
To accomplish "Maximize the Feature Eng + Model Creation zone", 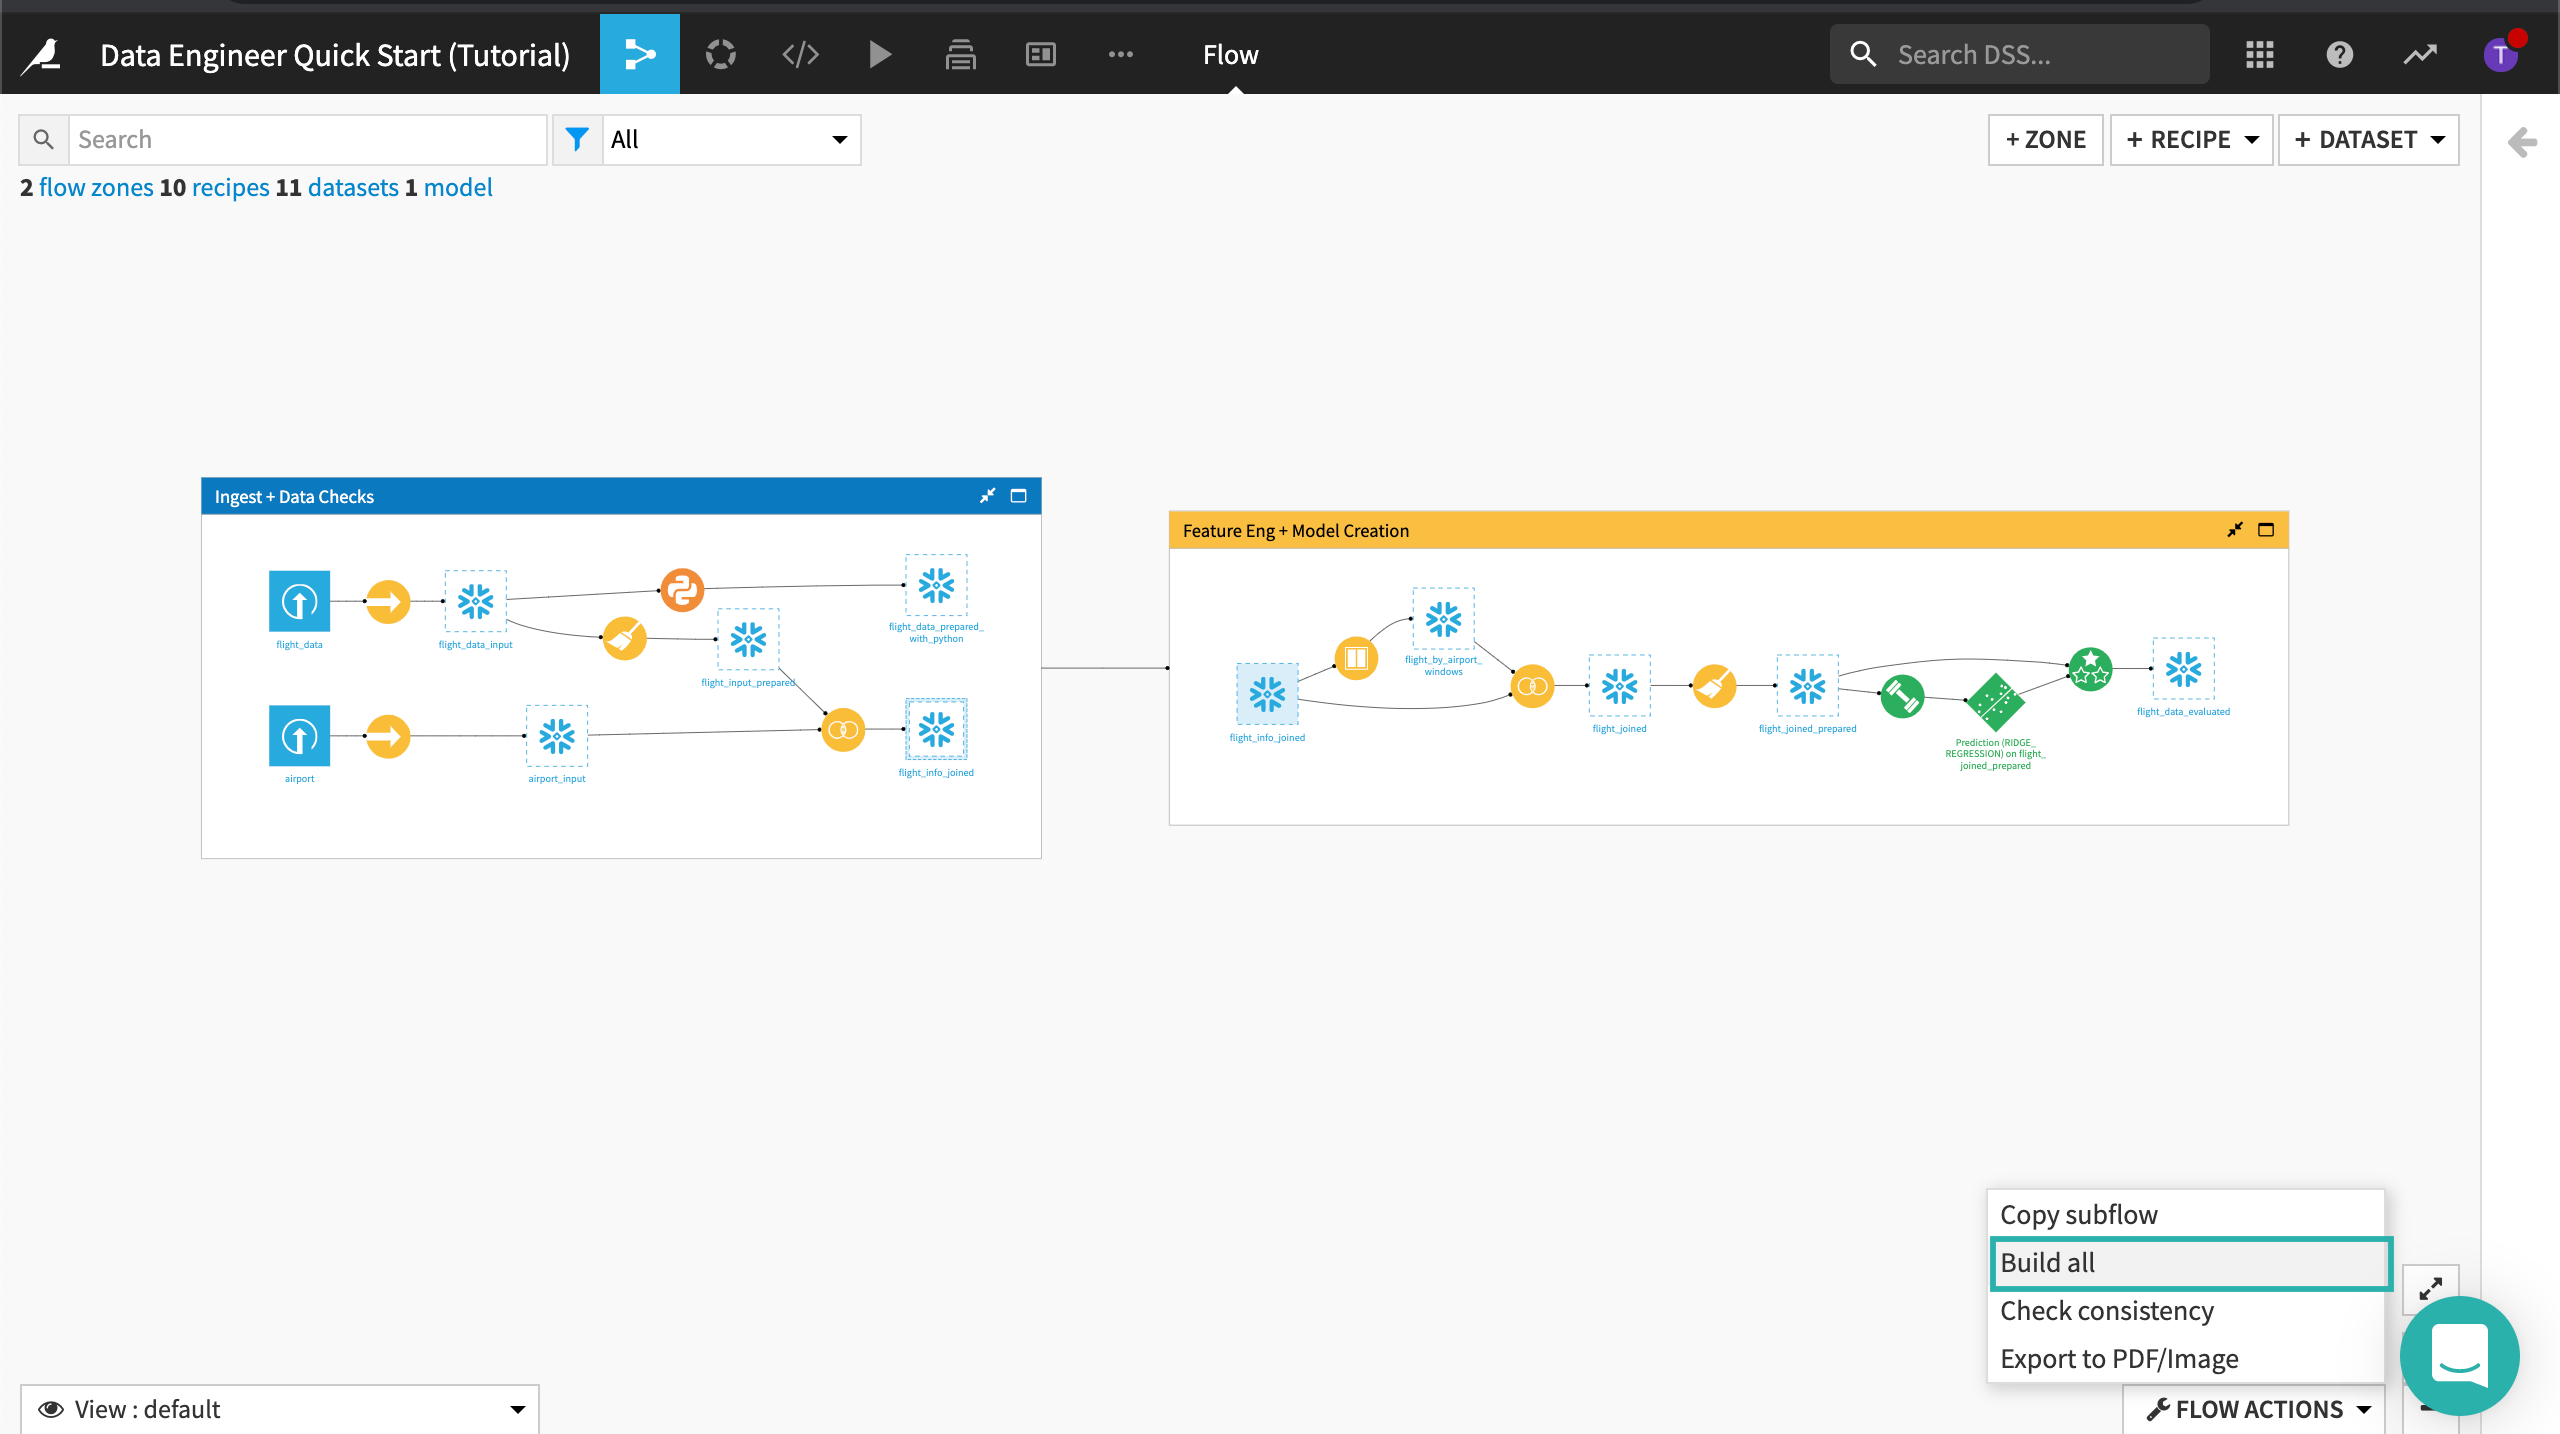I will click(x=2266, y=530).
